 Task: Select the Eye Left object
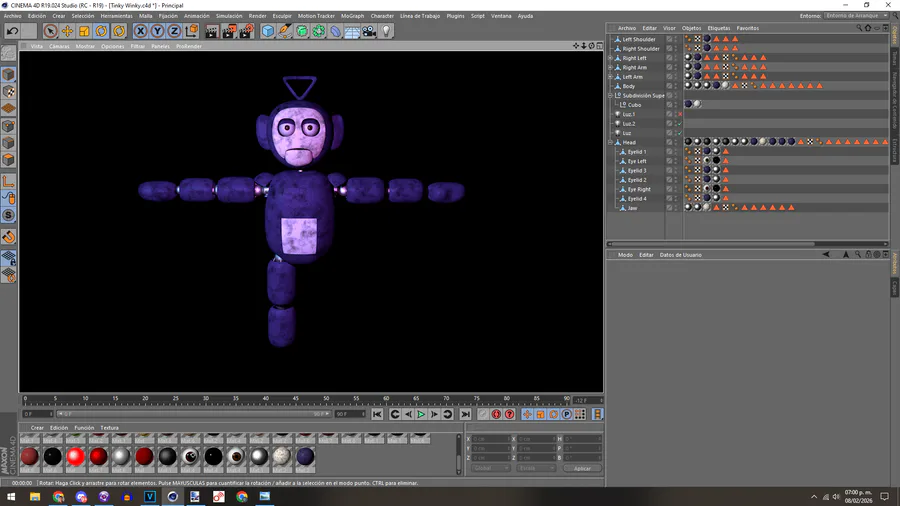pyautogui.click(x=637, y=161)
